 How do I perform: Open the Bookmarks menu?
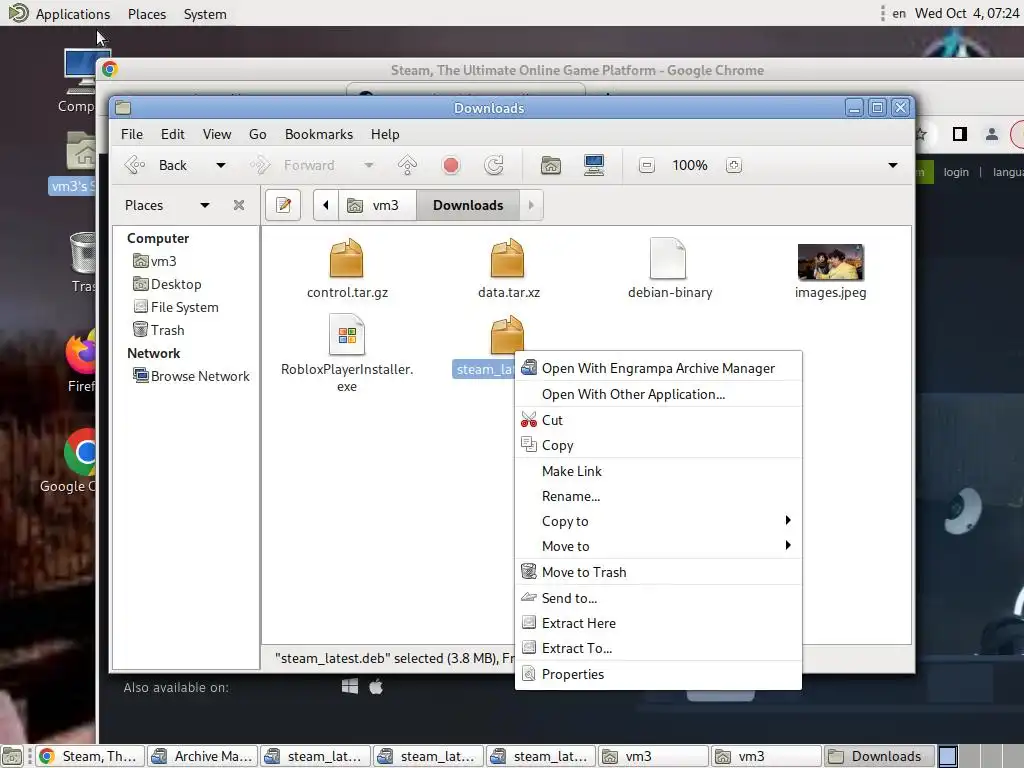point(319,134)
